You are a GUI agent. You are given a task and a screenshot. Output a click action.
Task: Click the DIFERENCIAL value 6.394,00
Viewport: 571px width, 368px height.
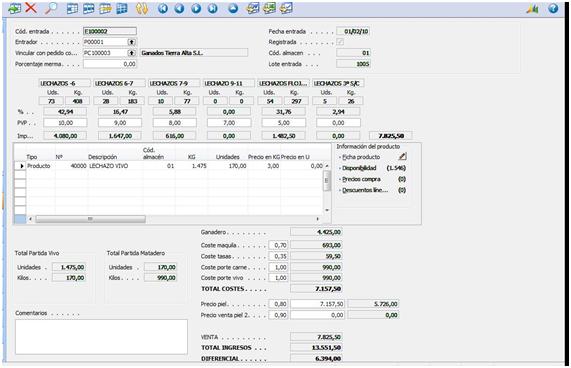(316, 358)
